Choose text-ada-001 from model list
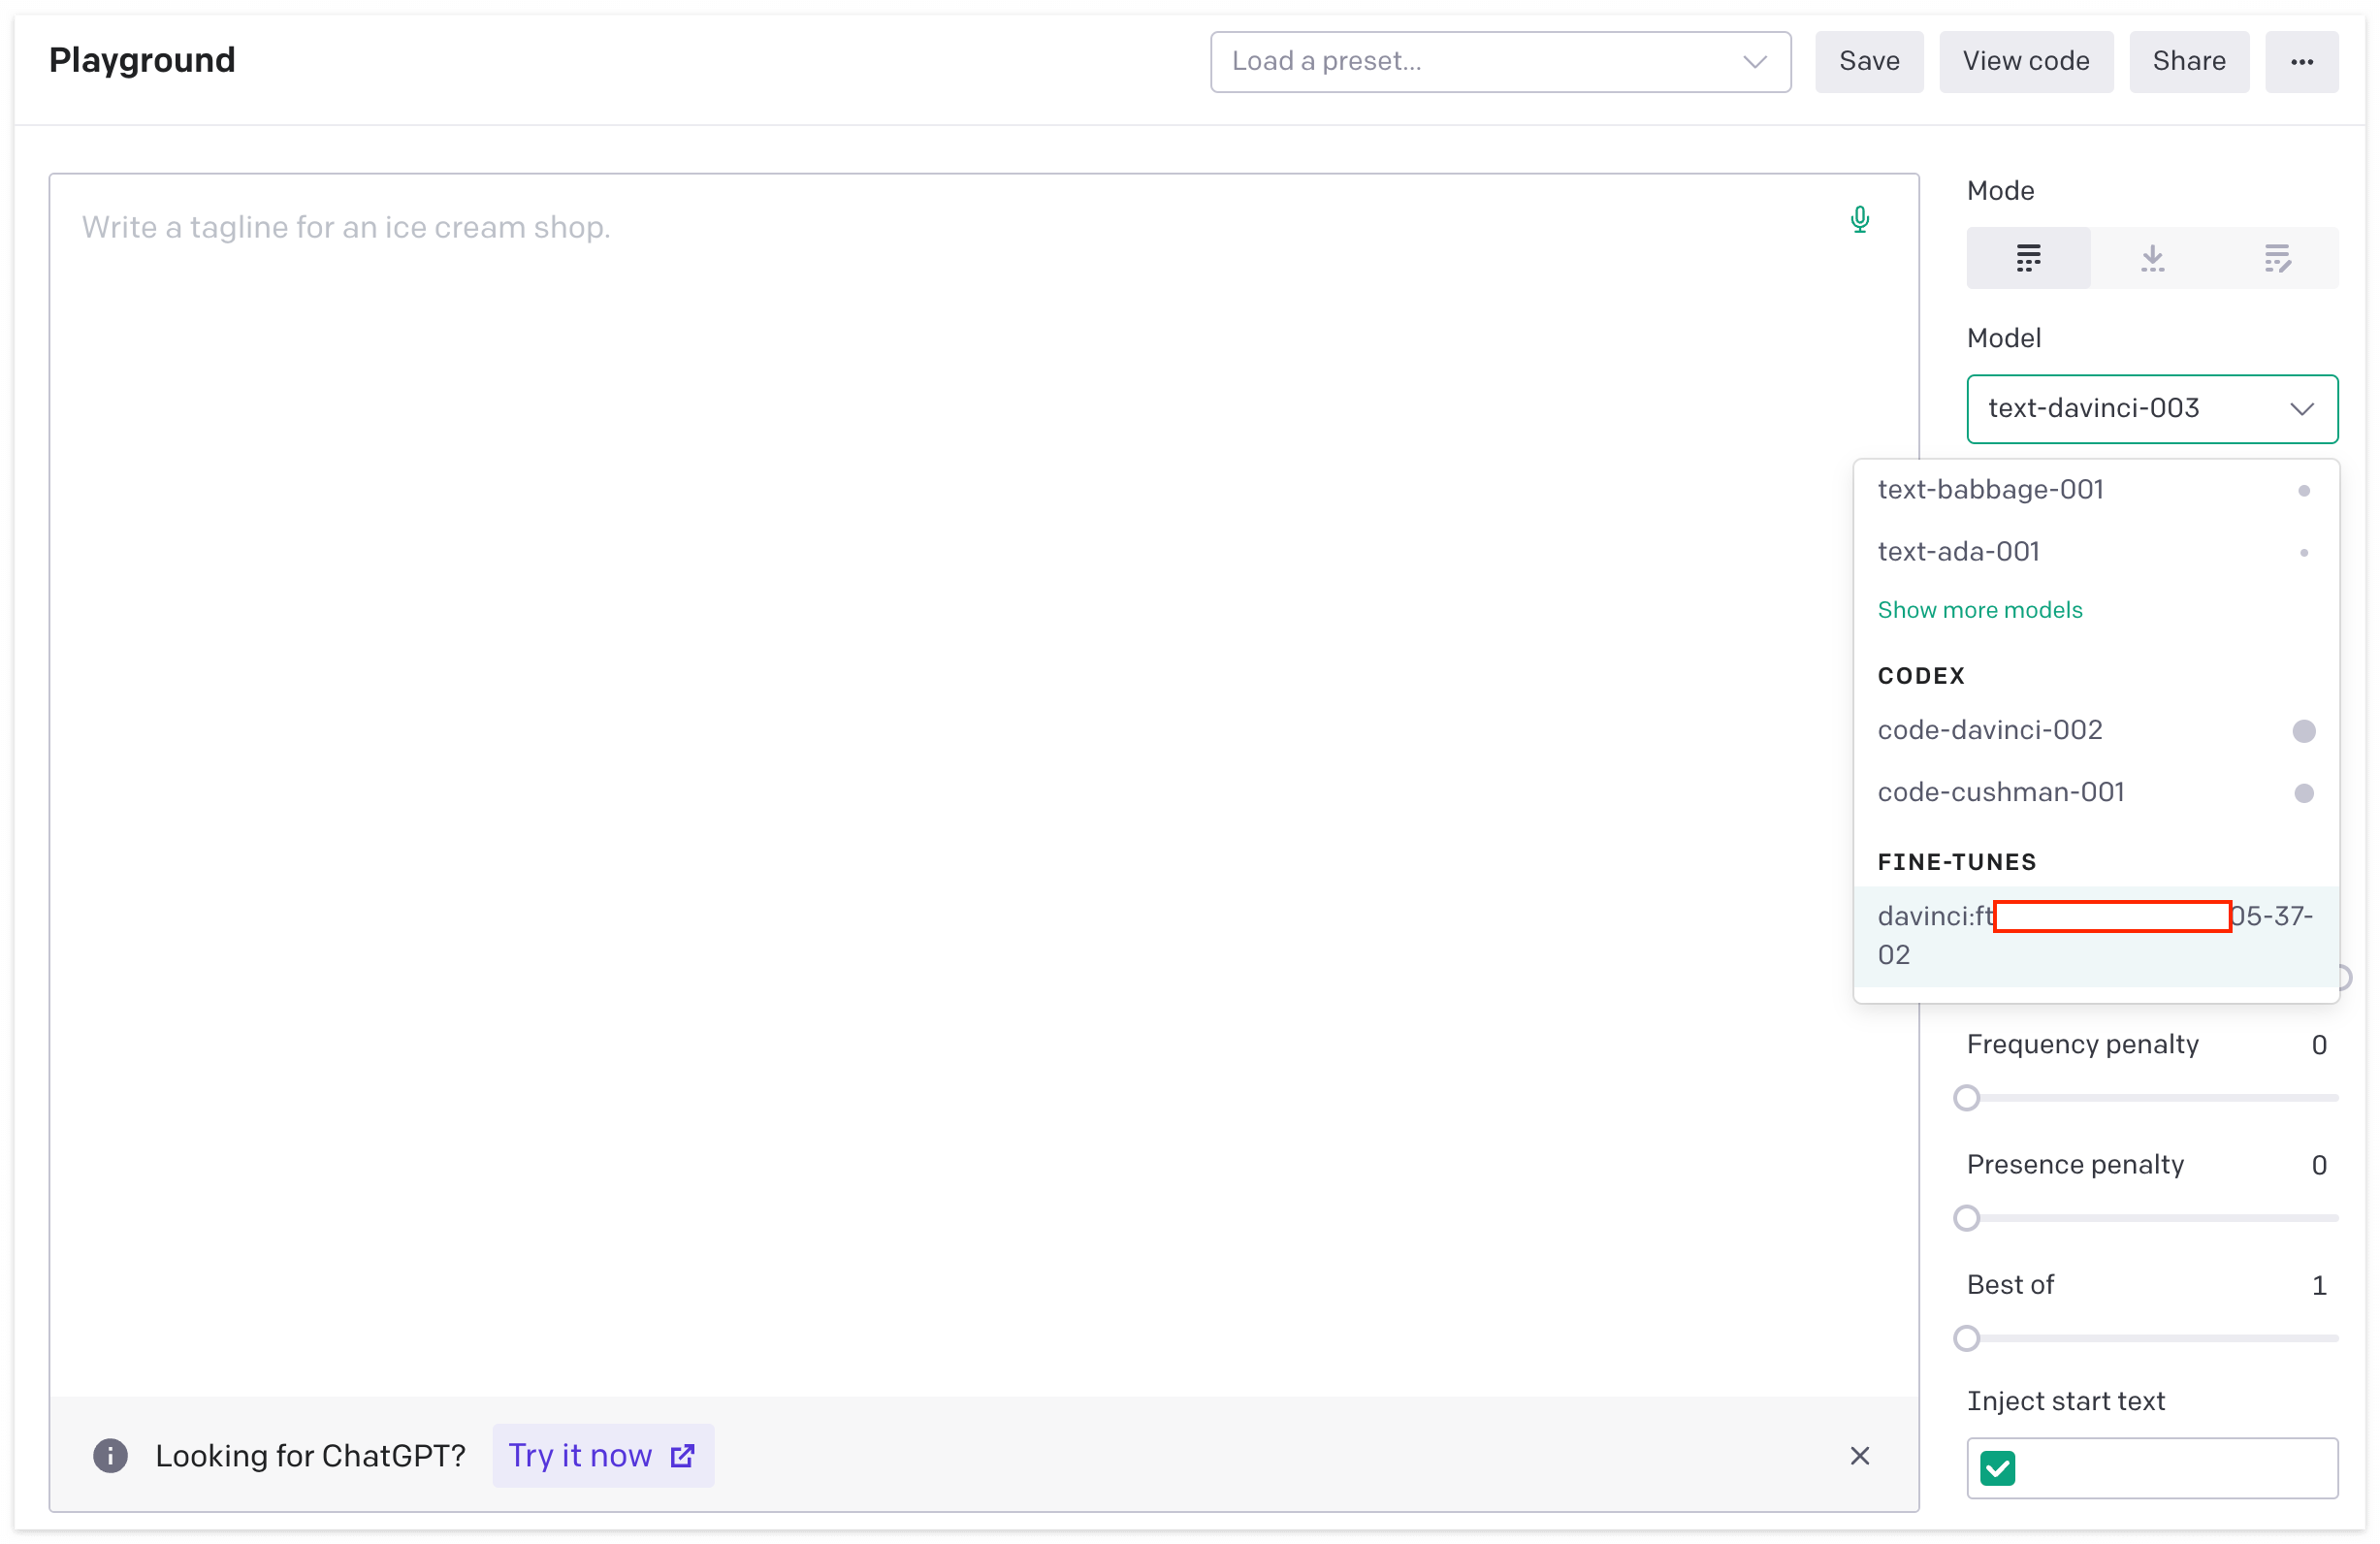 (1958, 552)
